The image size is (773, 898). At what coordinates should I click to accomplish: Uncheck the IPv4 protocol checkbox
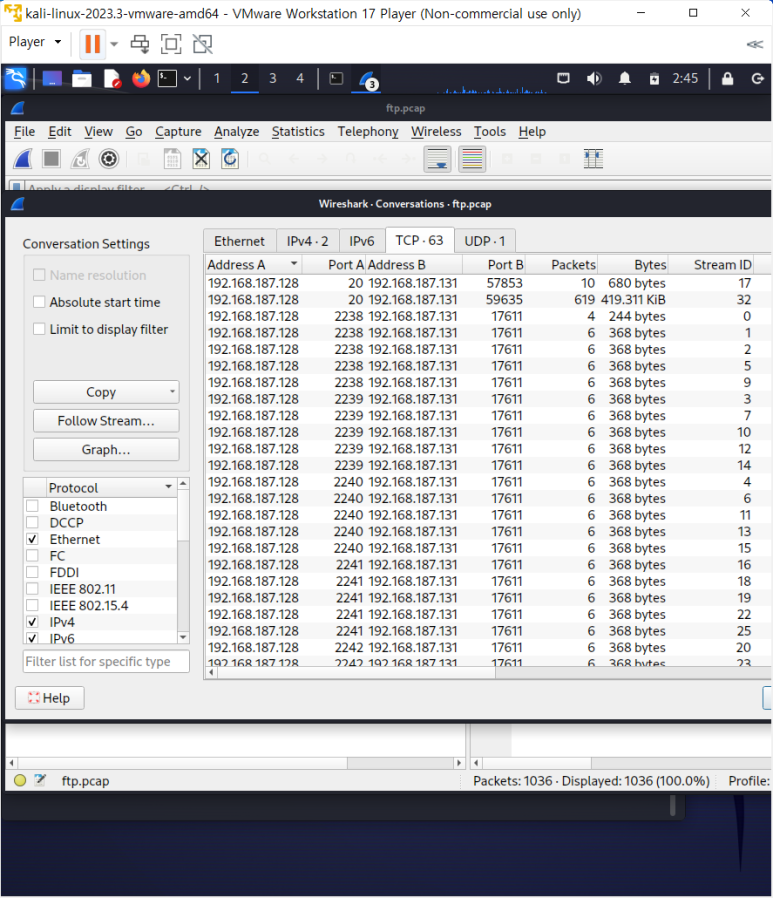click(x=33, y=622)
